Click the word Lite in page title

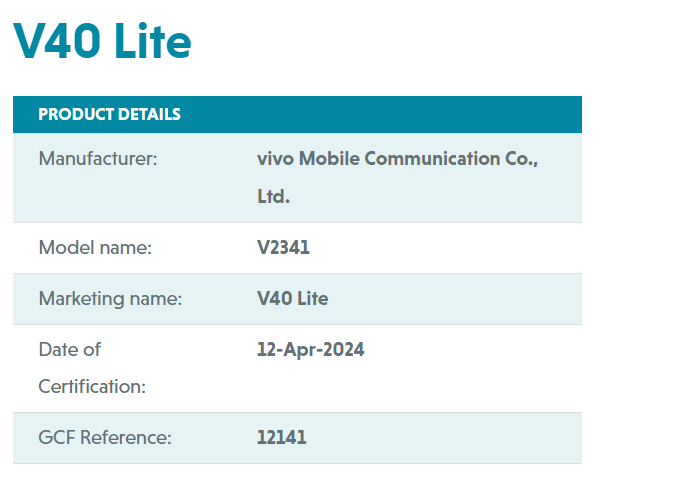click(153, 41)
